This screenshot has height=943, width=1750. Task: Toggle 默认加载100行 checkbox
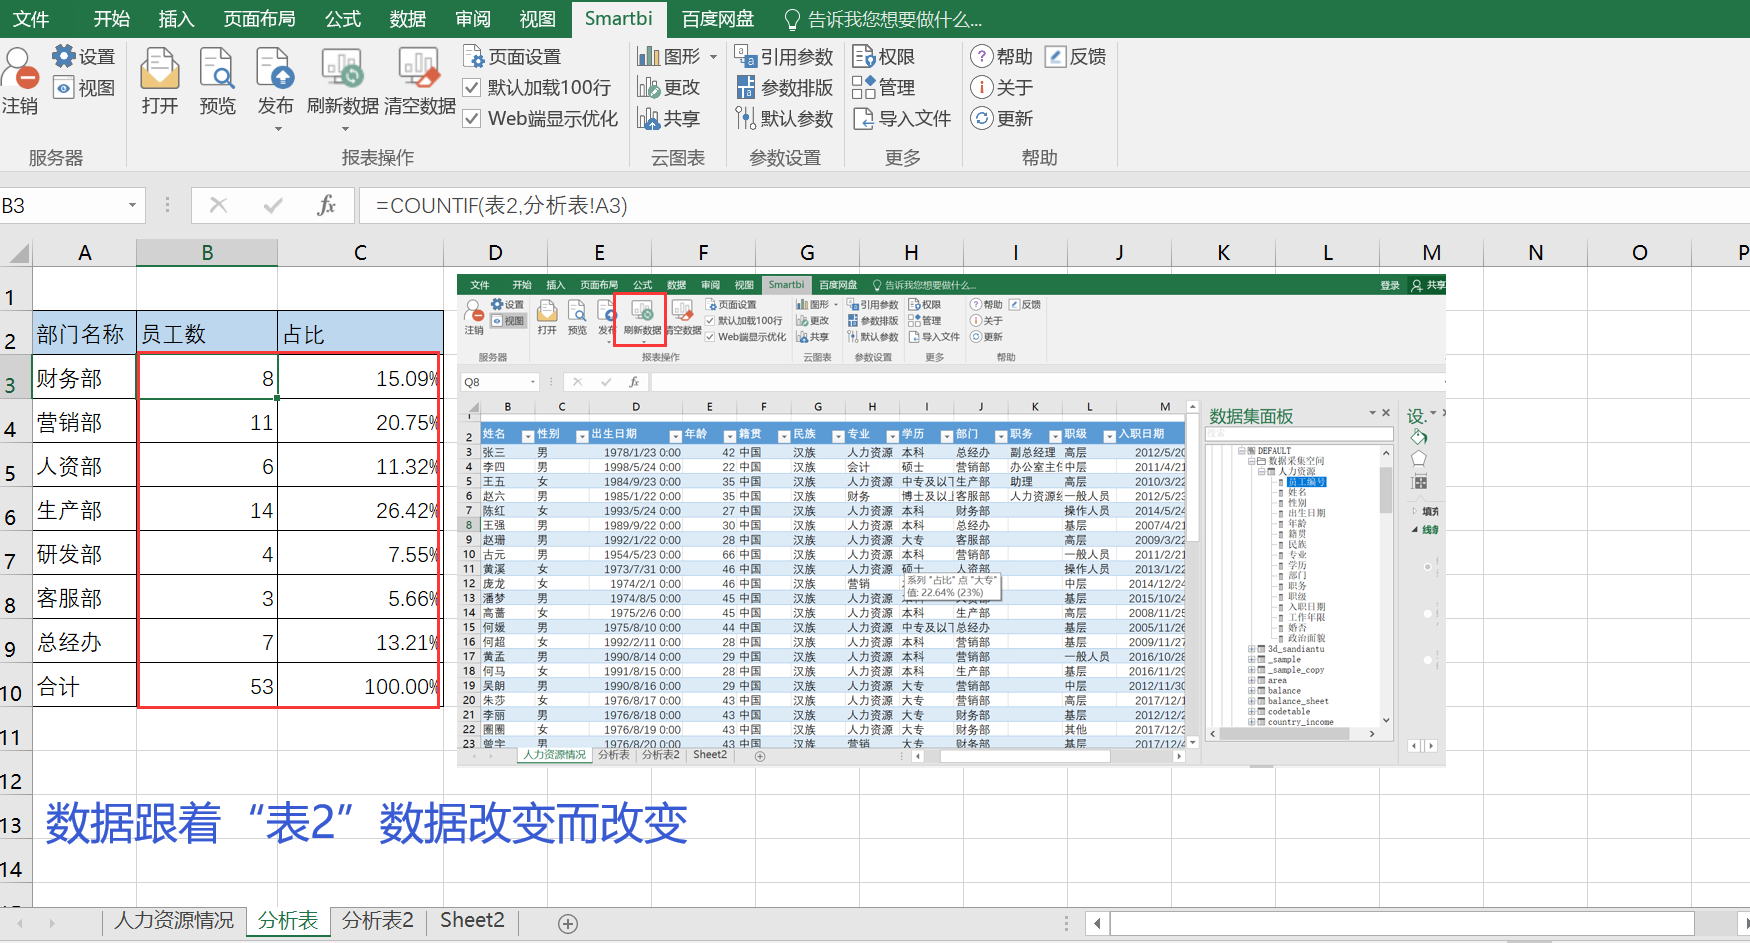472,88
